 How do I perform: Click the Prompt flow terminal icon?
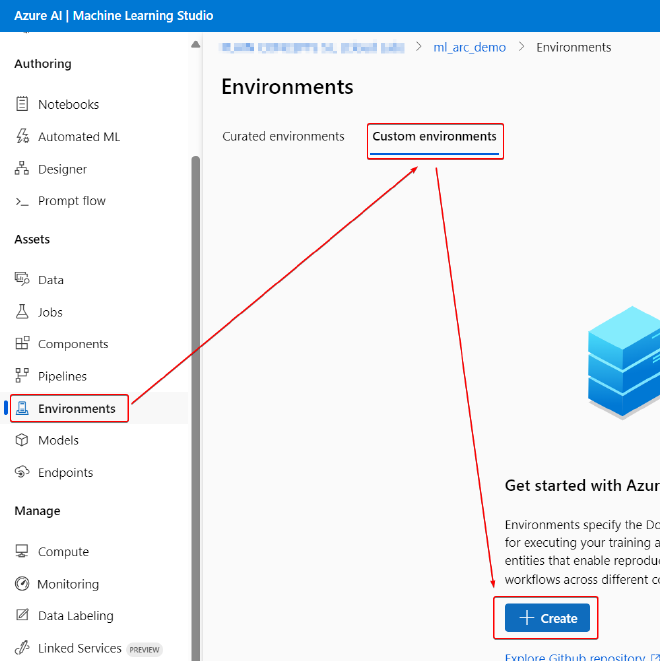22,202
